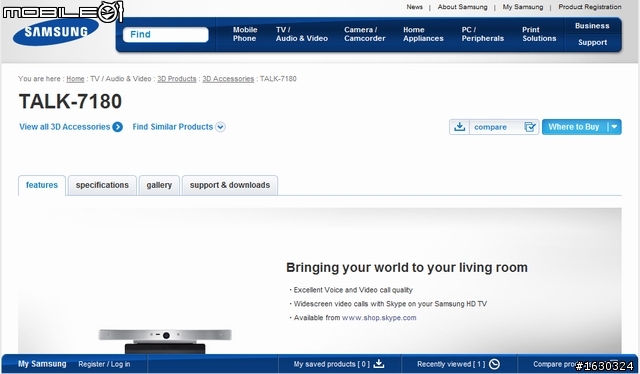Click the Home breadcrumb link
This screenshot has width=640, height=374.
pyautogui.click(x=75, y=79)
